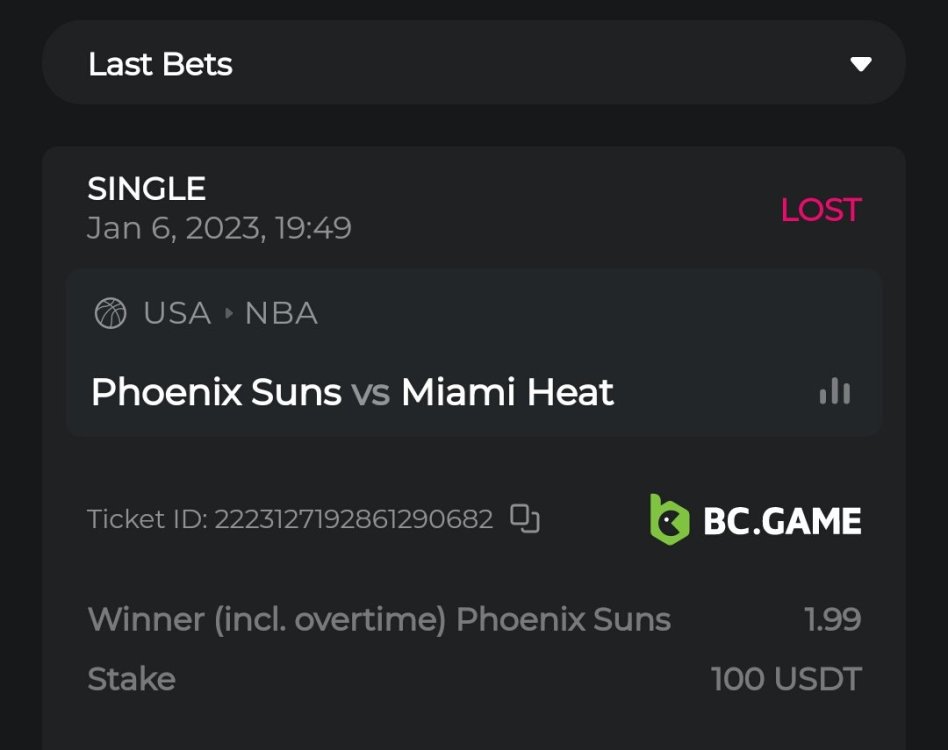This screenshot has width=948, height=750.
Task: Select the Ticket ID number text
Action: click(x=353, y=520)
